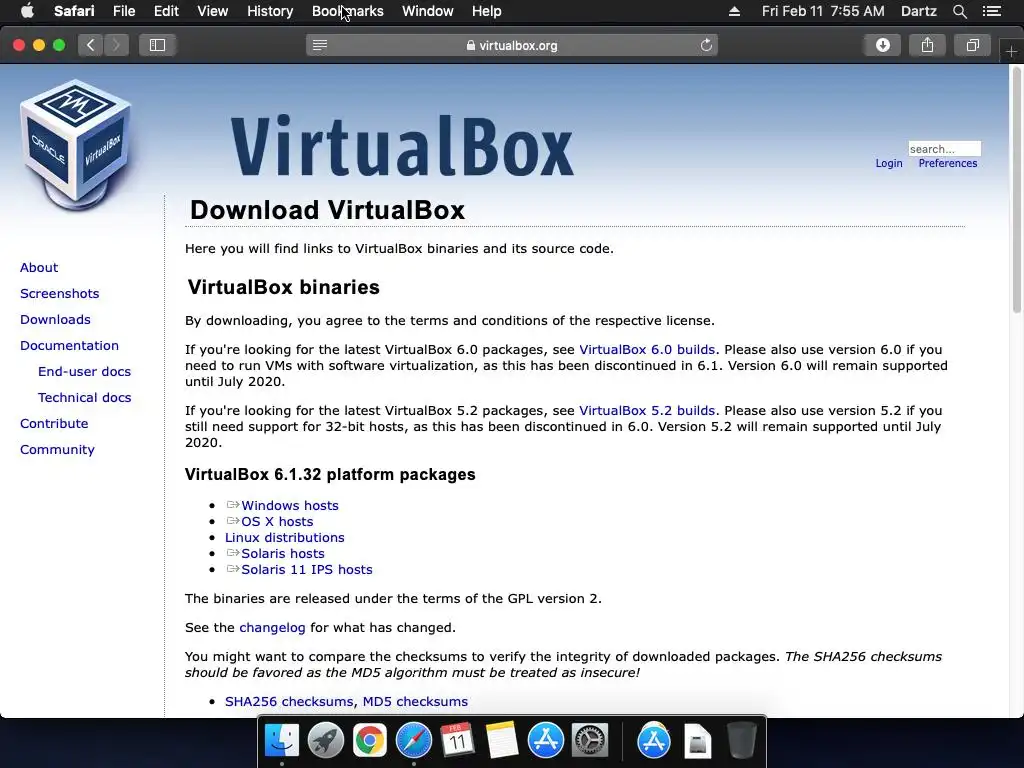Click the forward navigation arrow

pos(116,45)
